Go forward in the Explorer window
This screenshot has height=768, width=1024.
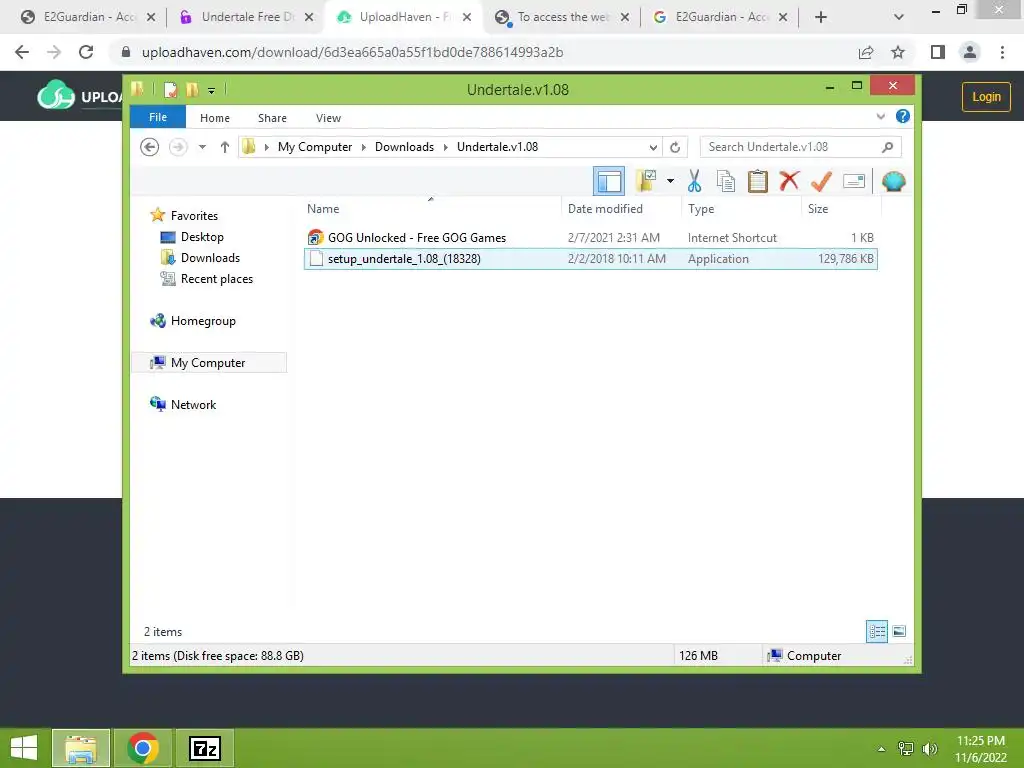(x=178, y=147)
